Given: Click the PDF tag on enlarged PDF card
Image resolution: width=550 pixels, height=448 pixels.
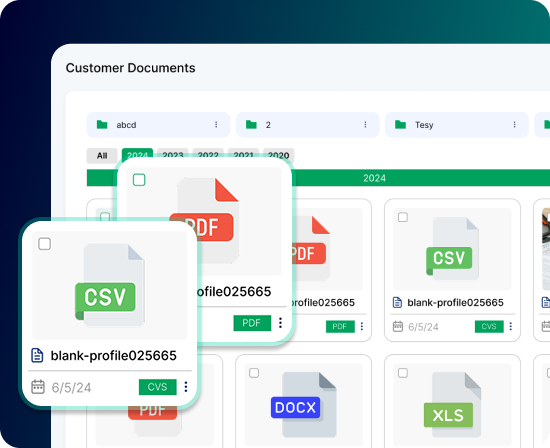Looking at the screenshot, I should (252, 323).
